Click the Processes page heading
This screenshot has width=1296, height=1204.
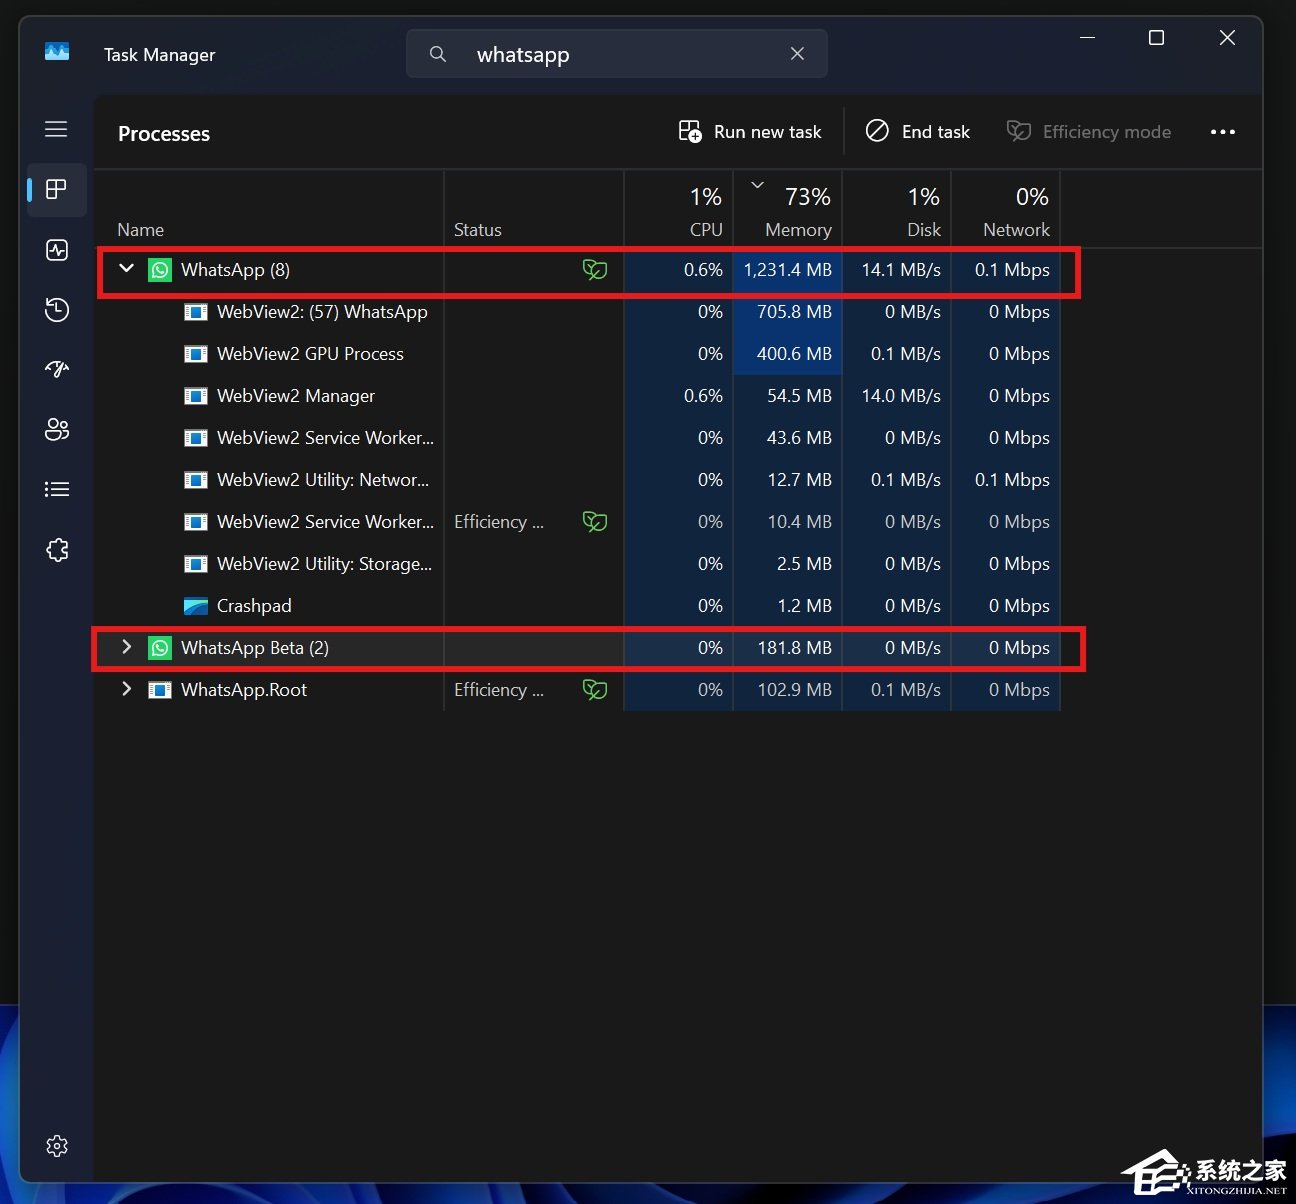[164, 134]
